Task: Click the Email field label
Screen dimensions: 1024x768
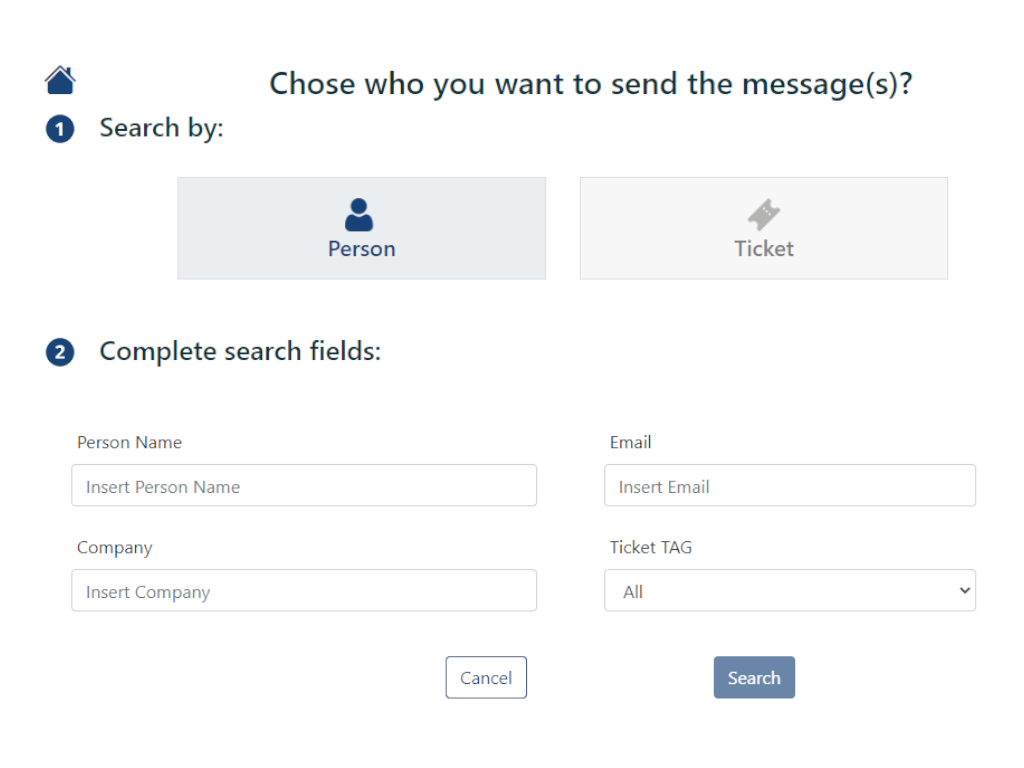Action: (631, 442)
